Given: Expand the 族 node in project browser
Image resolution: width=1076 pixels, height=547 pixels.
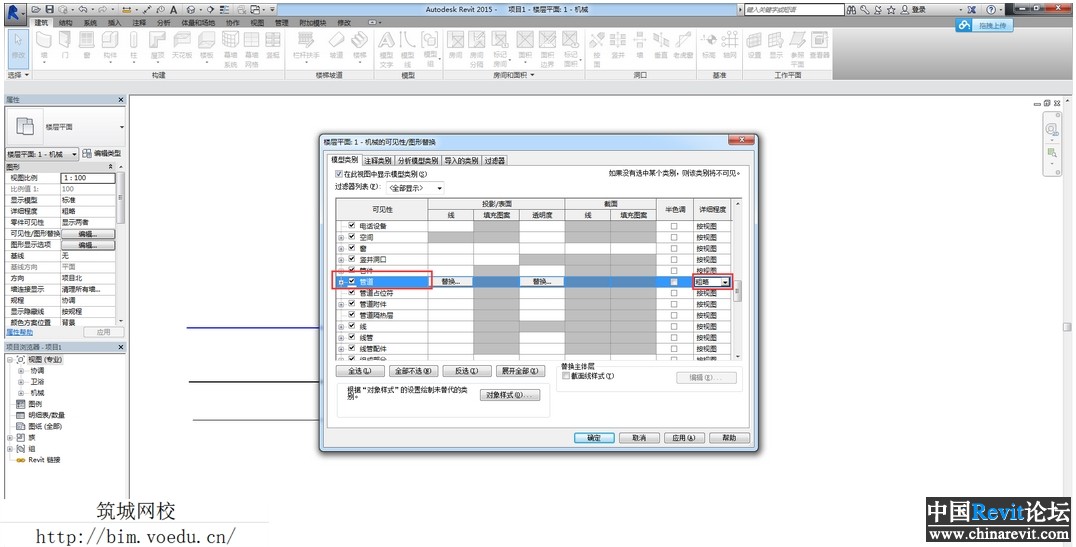Looking at the screenshot, I should tap(10, 437).
